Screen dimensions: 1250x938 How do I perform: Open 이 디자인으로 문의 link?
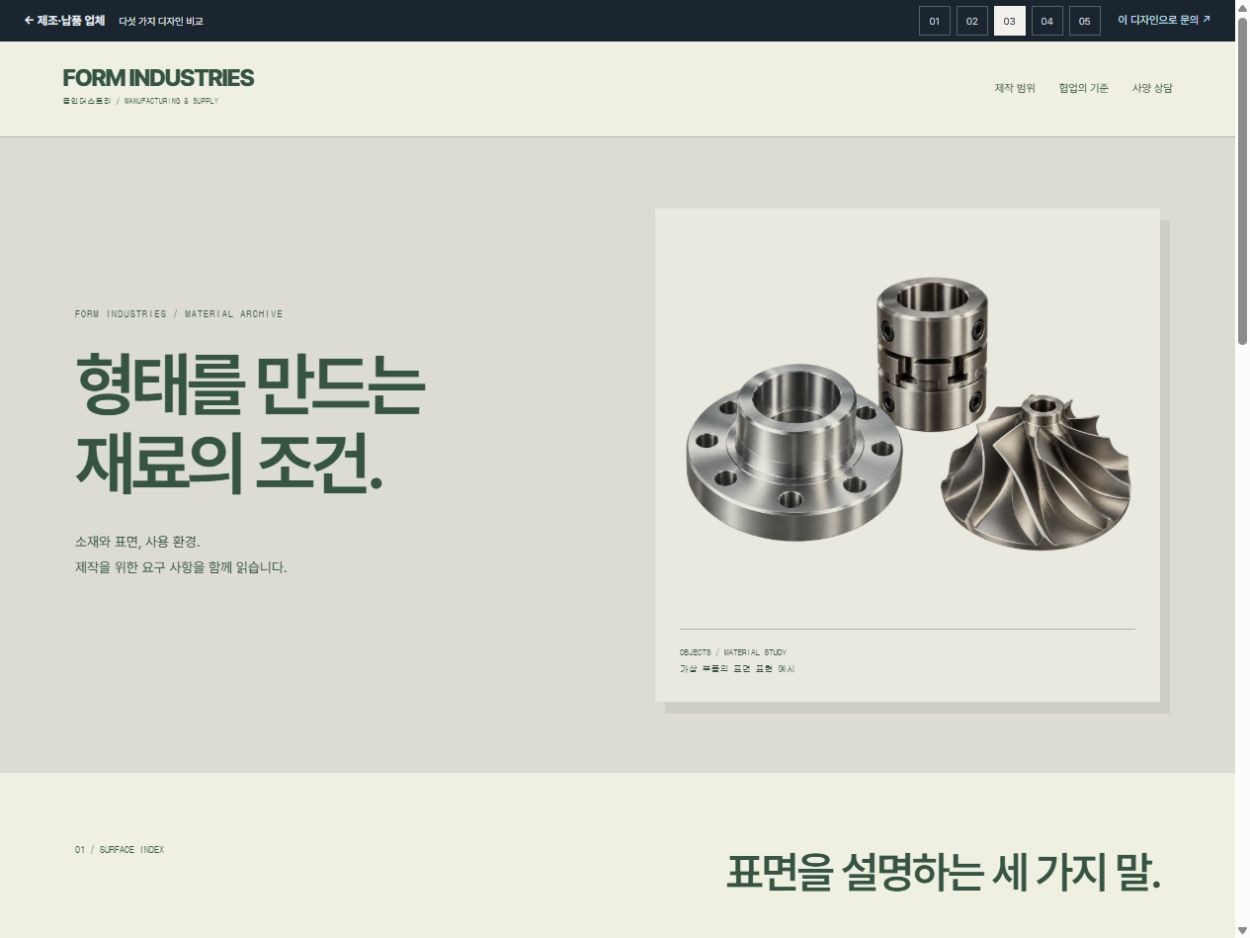(1164, 20)
